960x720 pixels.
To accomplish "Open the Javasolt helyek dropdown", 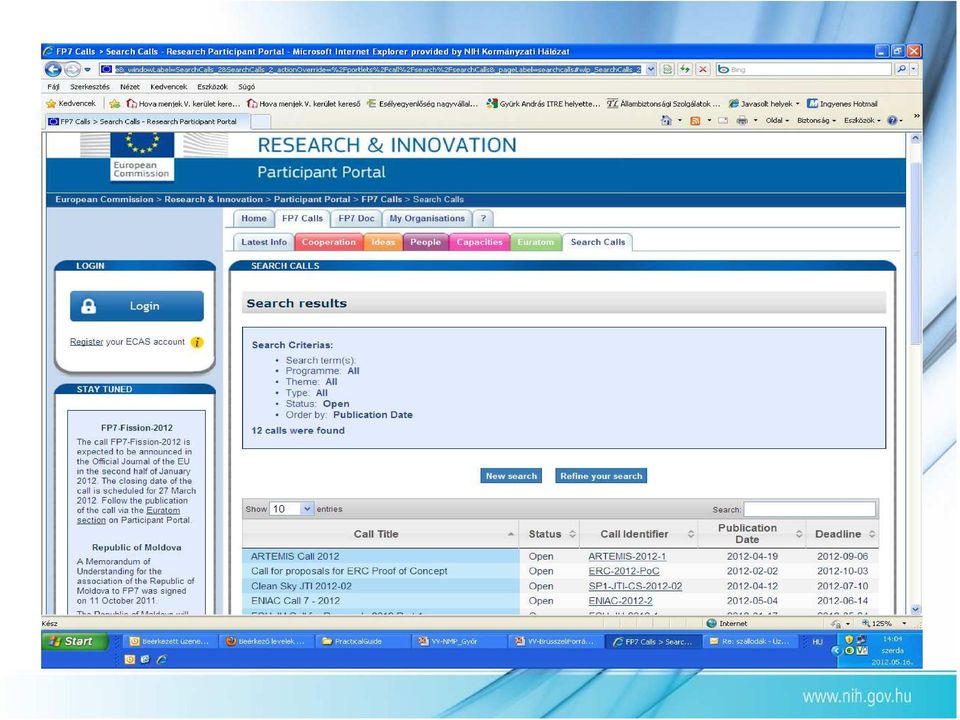I will 764,103.
